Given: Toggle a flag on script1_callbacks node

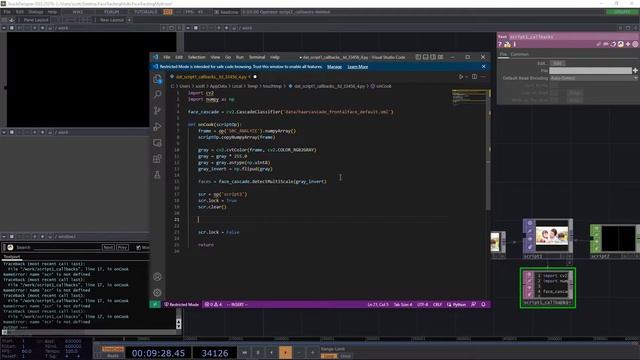Looking at the screenshot, I should (x=529, y=275).
